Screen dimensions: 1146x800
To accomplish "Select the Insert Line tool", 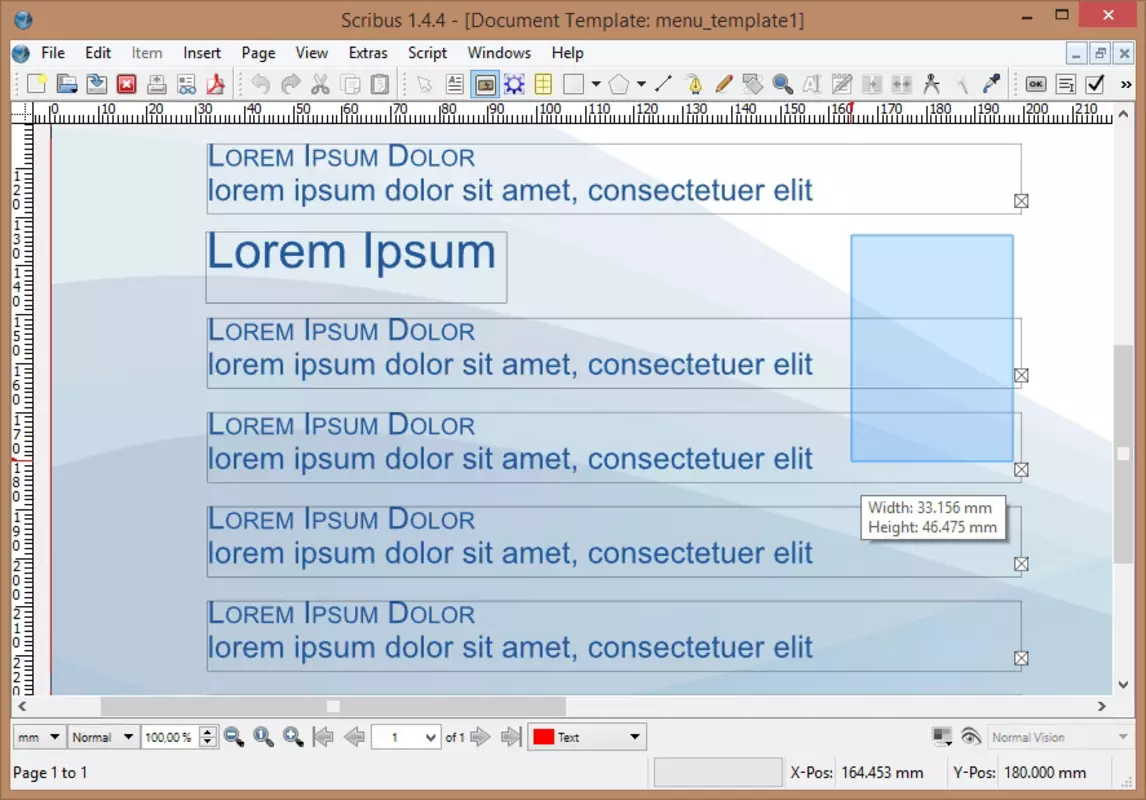I will (x=664, y=84).
